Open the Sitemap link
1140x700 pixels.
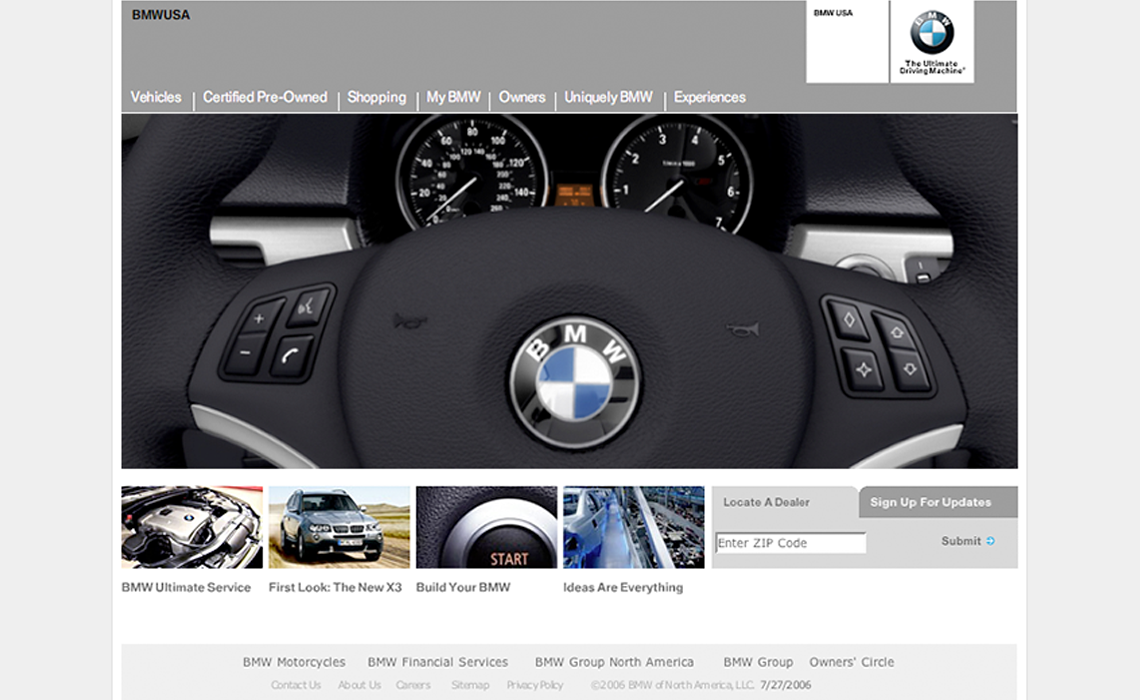pos(470,685)
